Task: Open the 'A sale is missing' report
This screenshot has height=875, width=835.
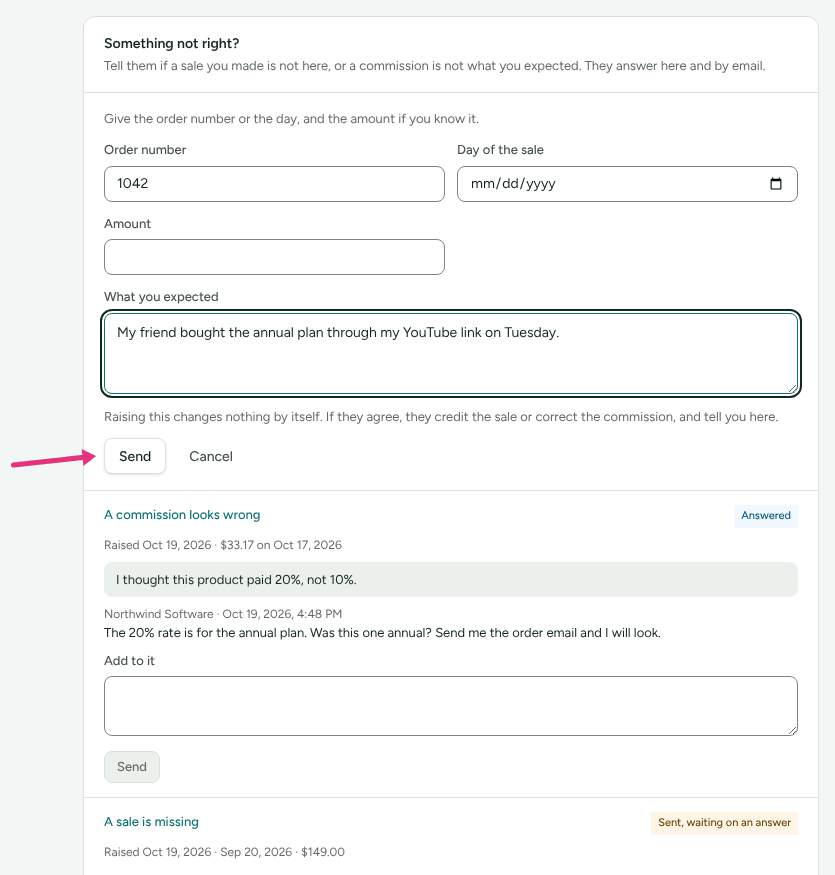Action: (x=151, y=822)
